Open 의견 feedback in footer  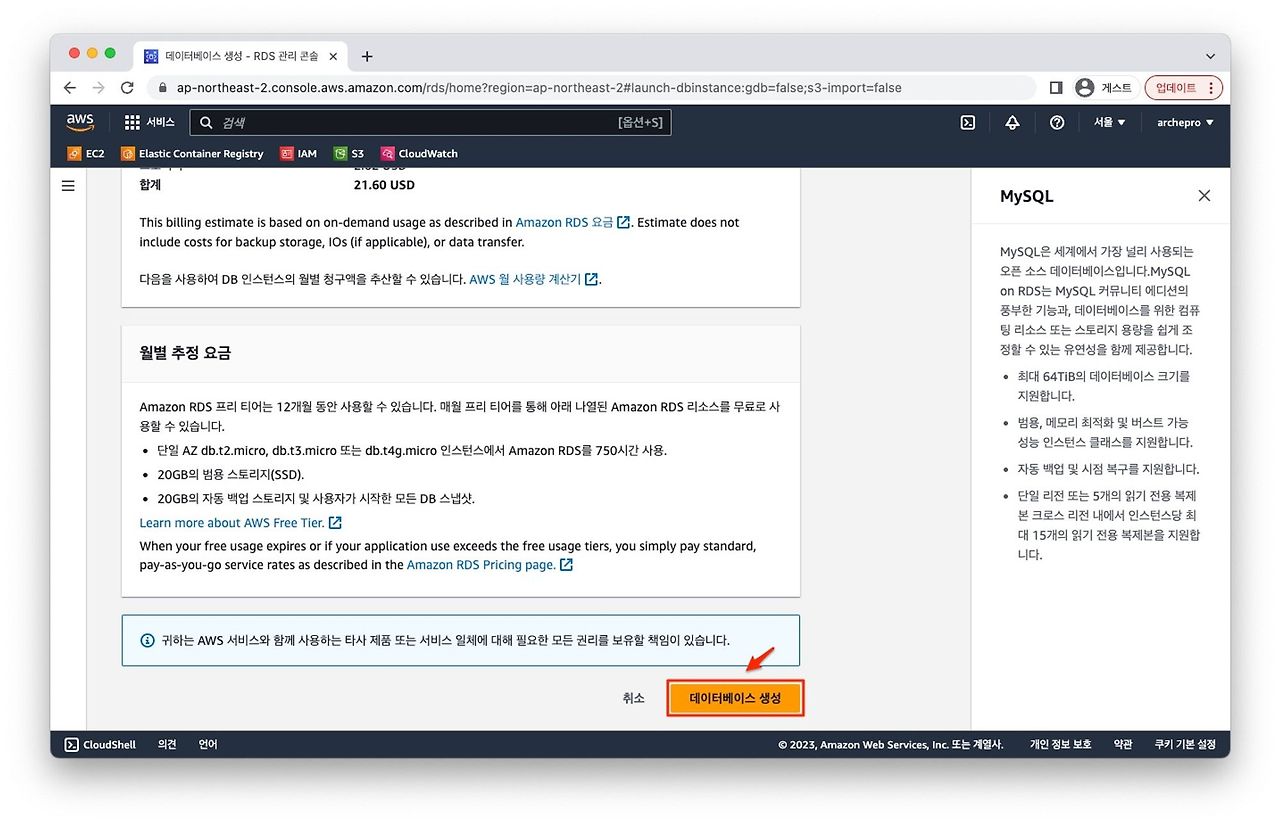point(167,745)
